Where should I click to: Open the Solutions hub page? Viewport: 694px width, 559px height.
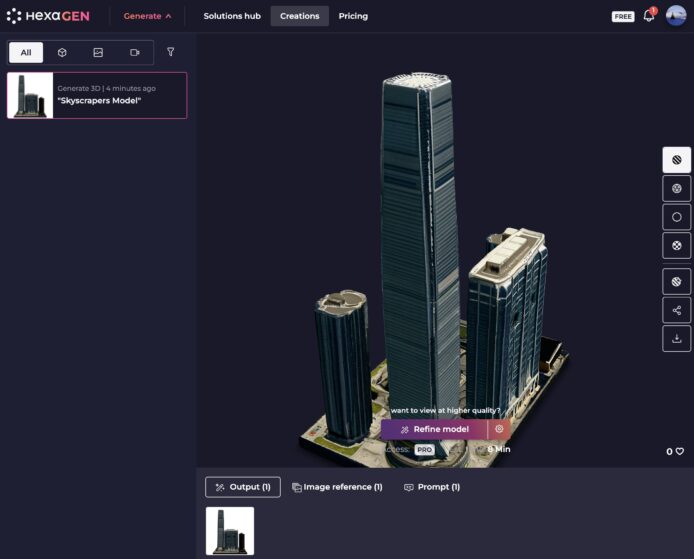click(232, 16)
